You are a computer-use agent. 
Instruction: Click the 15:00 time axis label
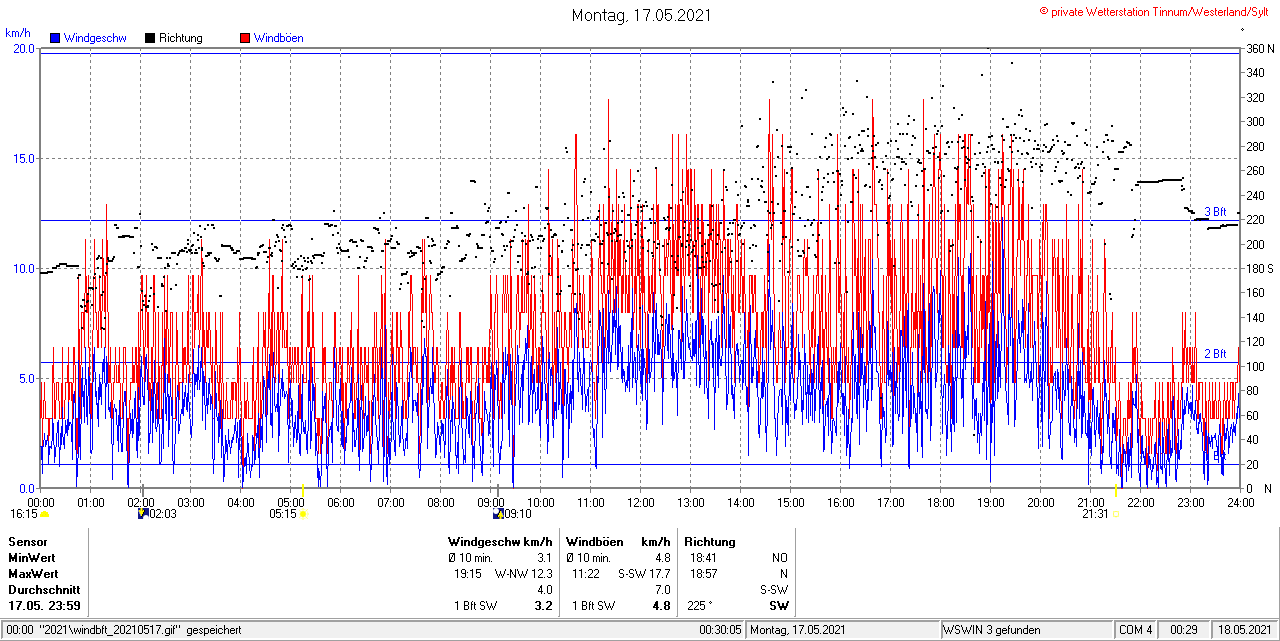[790, 502]
